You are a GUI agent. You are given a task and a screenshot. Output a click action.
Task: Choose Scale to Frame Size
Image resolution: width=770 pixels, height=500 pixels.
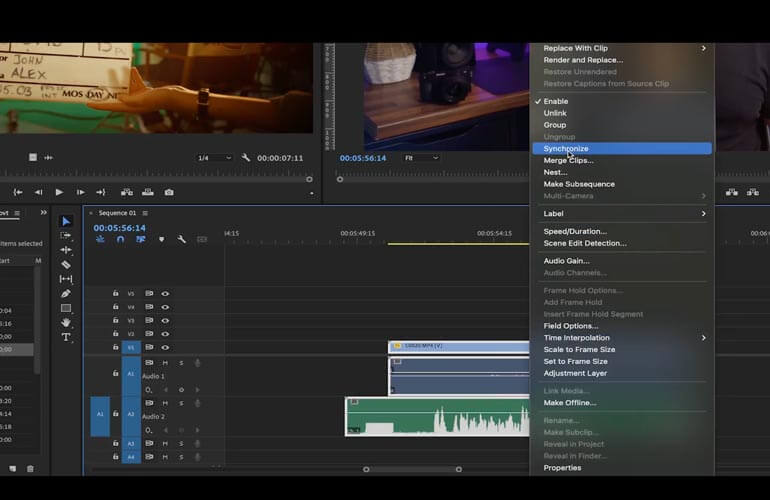[622, 350]
